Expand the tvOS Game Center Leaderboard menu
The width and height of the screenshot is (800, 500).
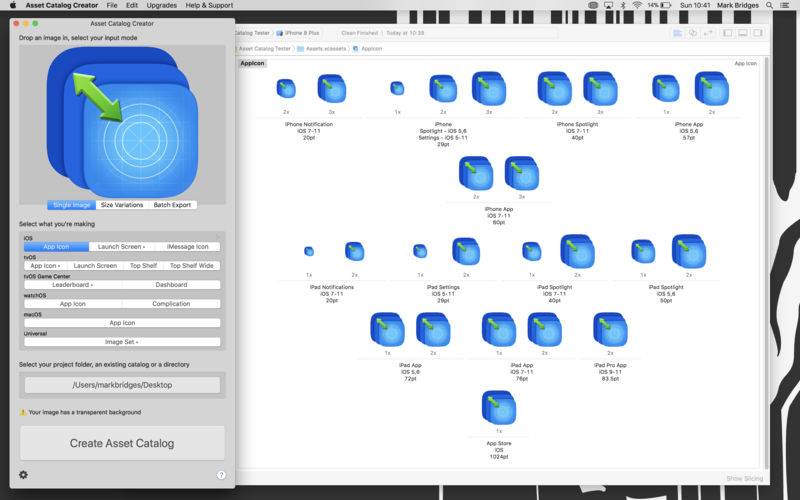tap(73, 285)
